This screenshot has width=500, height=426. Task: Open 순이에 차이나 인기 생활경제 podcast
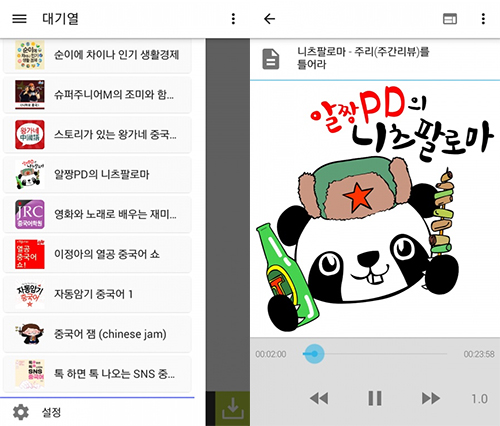click(97, 55)
